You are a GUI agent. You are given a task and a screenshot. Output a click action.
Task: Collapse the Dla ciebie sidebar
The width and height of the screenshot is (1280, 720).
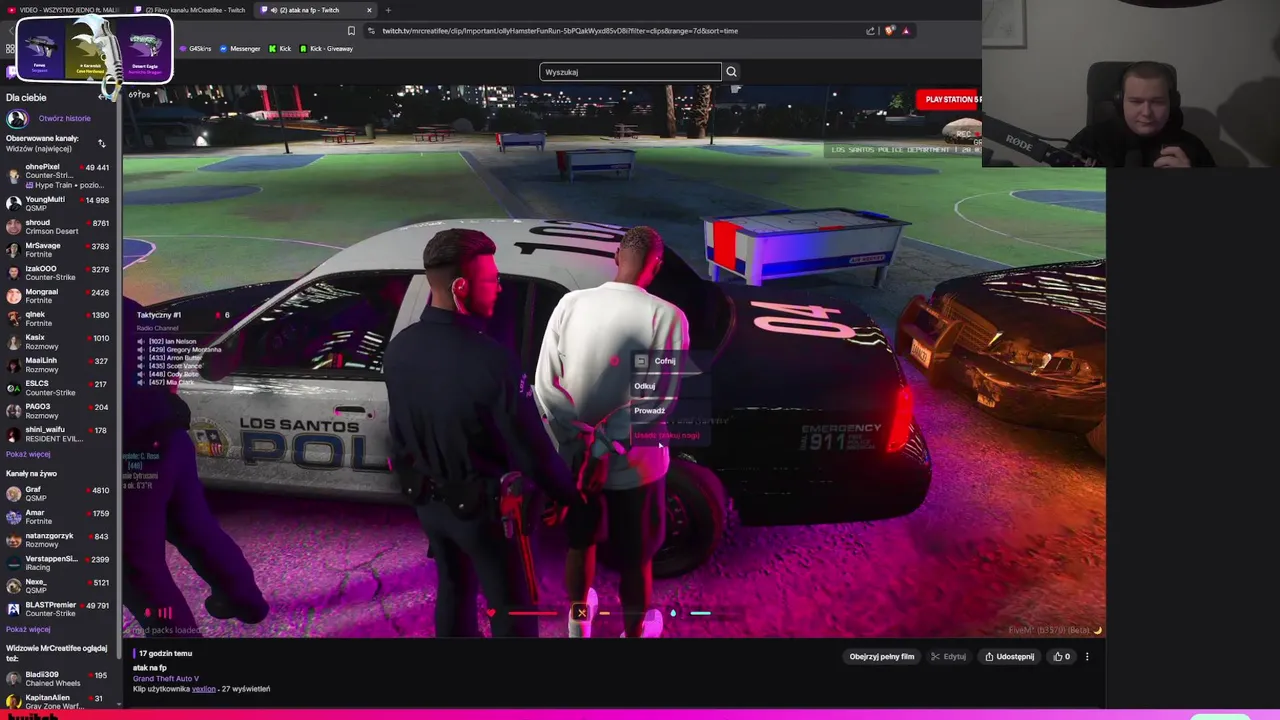click(x=102, y=97)
